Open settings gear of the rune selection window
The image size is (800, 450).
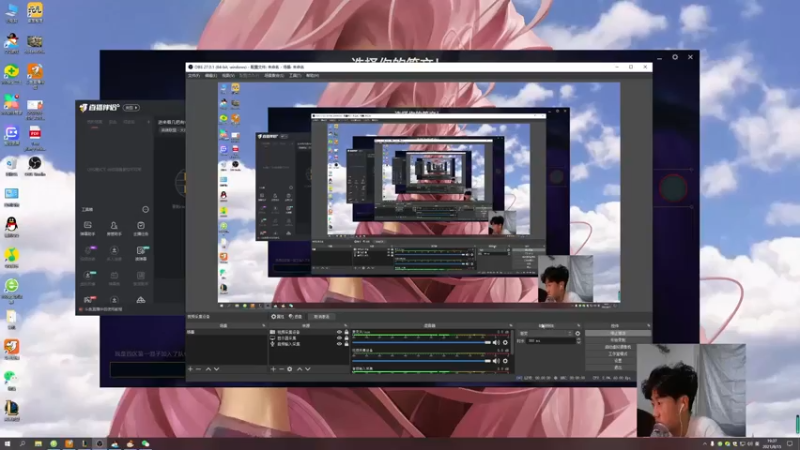tap(675, 57)
